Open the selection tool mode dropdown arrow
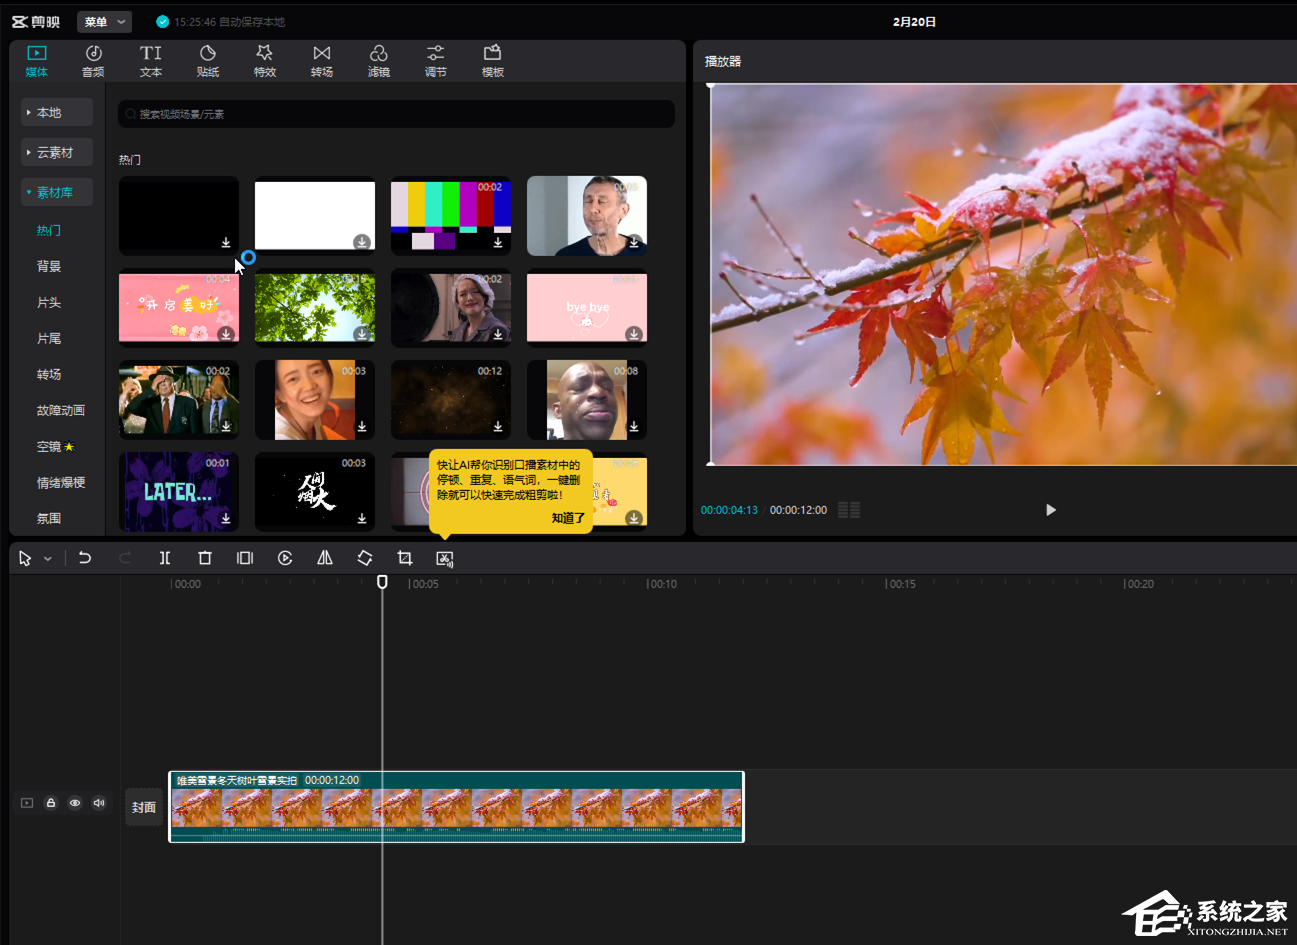 (47, 559)
